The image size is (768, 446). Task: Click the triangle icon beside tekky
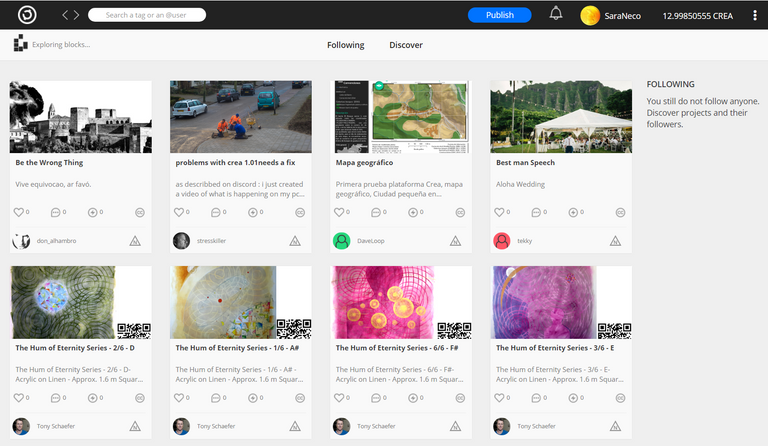[x=615, y=241]
